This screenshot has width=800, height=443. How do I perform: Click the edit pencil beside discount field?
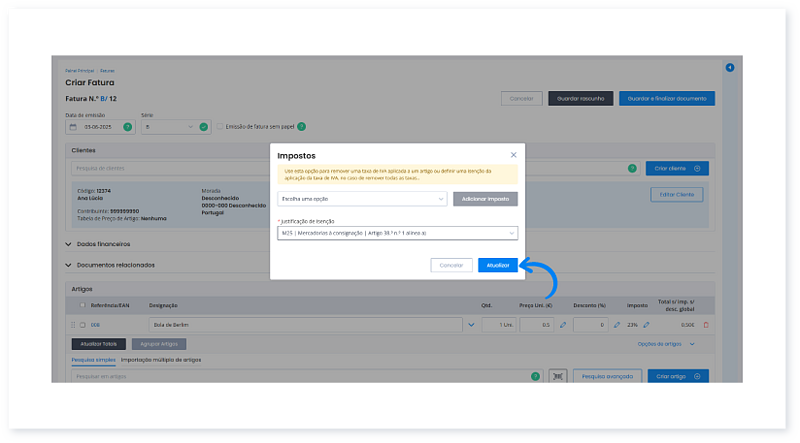pos(616,325)
